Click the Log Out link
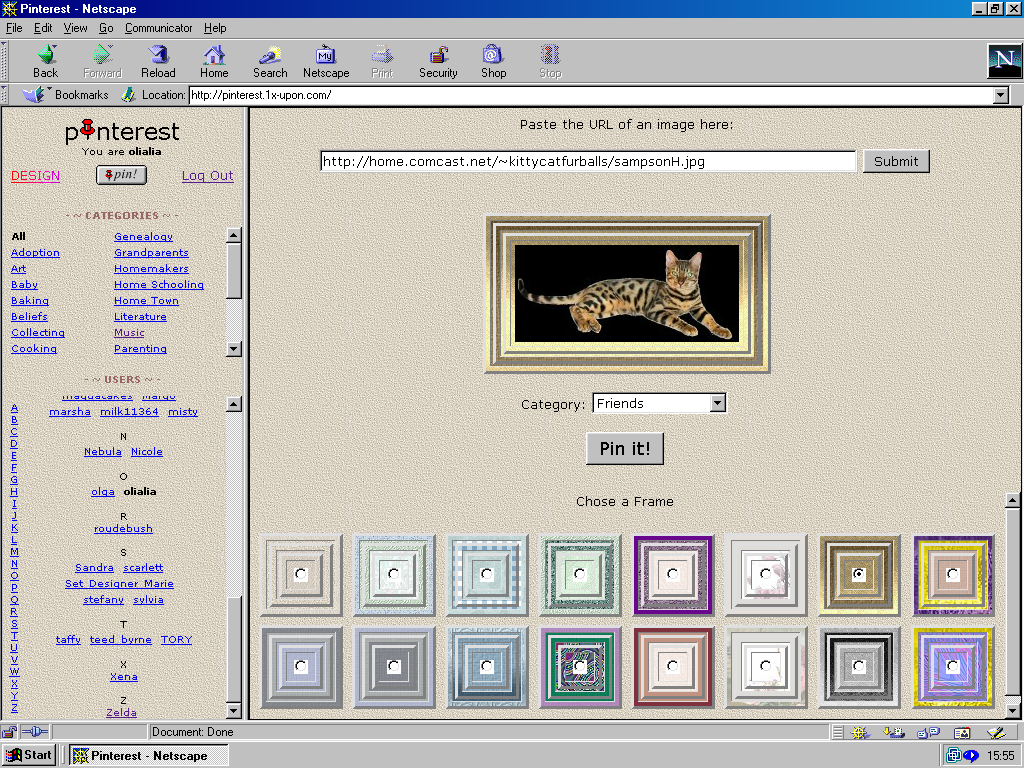 (207, 176)
